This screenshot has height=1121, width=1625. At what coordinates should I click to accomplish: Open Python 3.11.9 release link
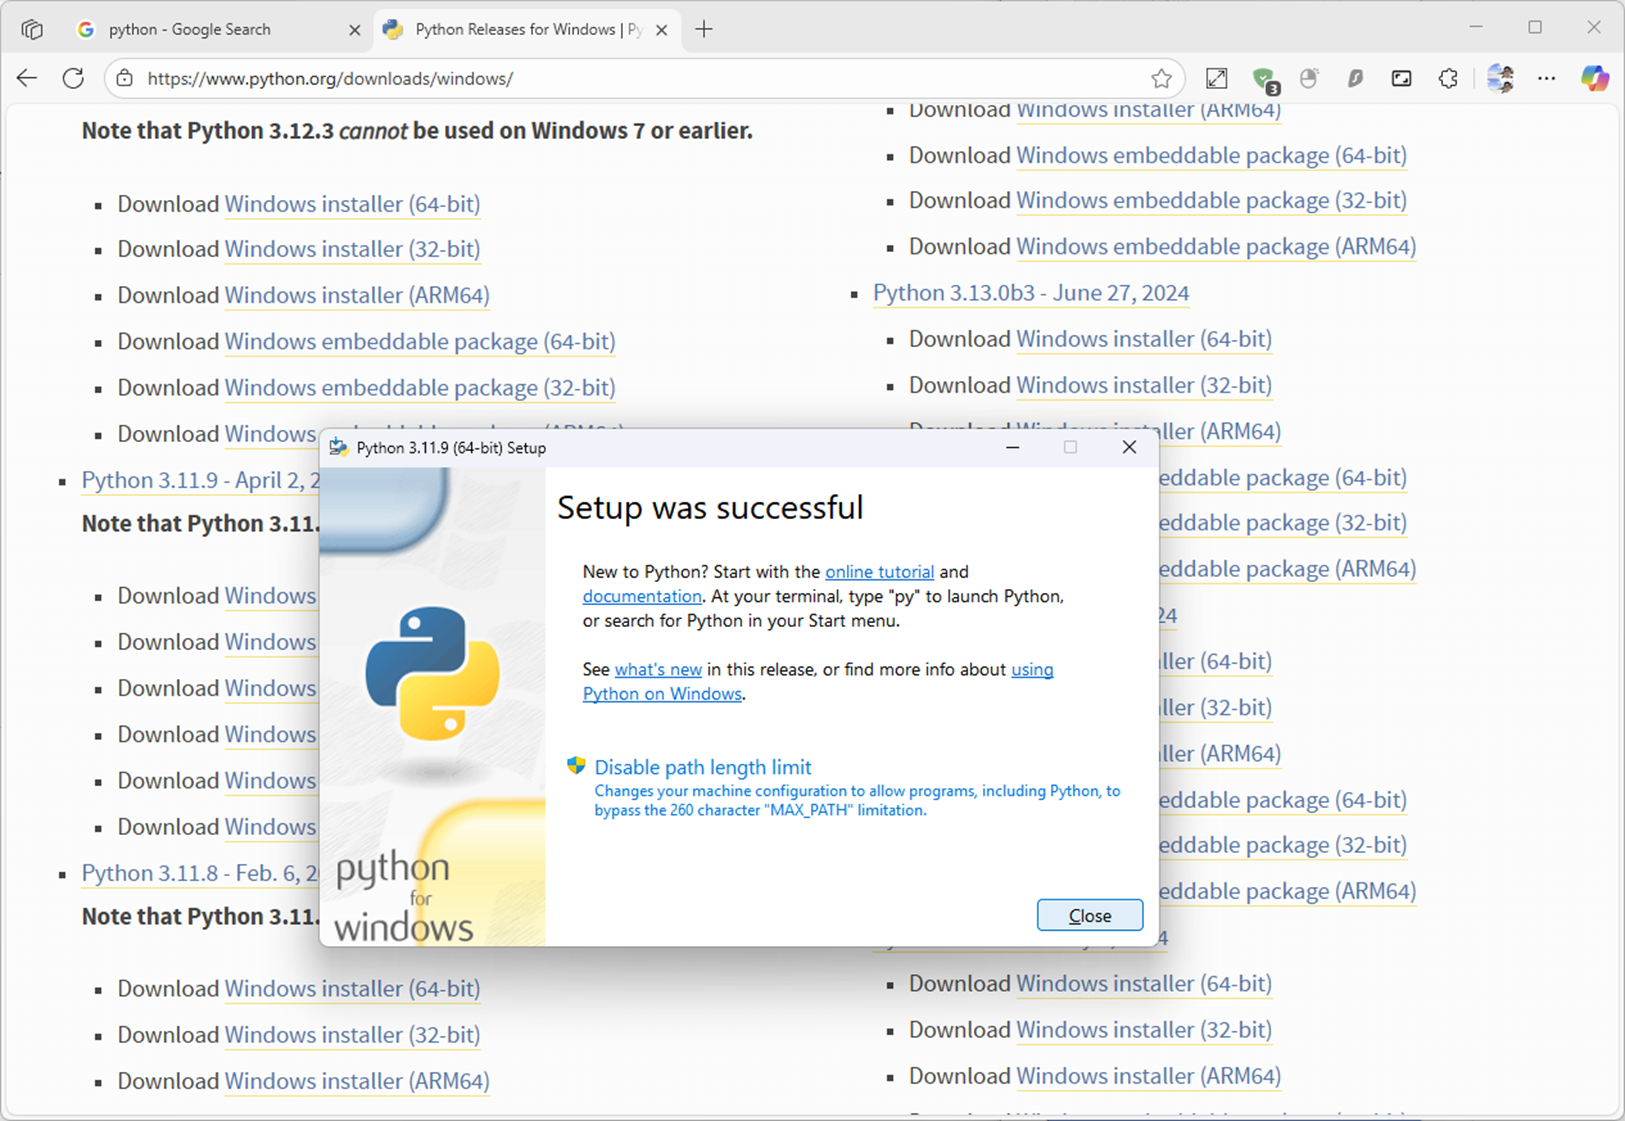200,480
